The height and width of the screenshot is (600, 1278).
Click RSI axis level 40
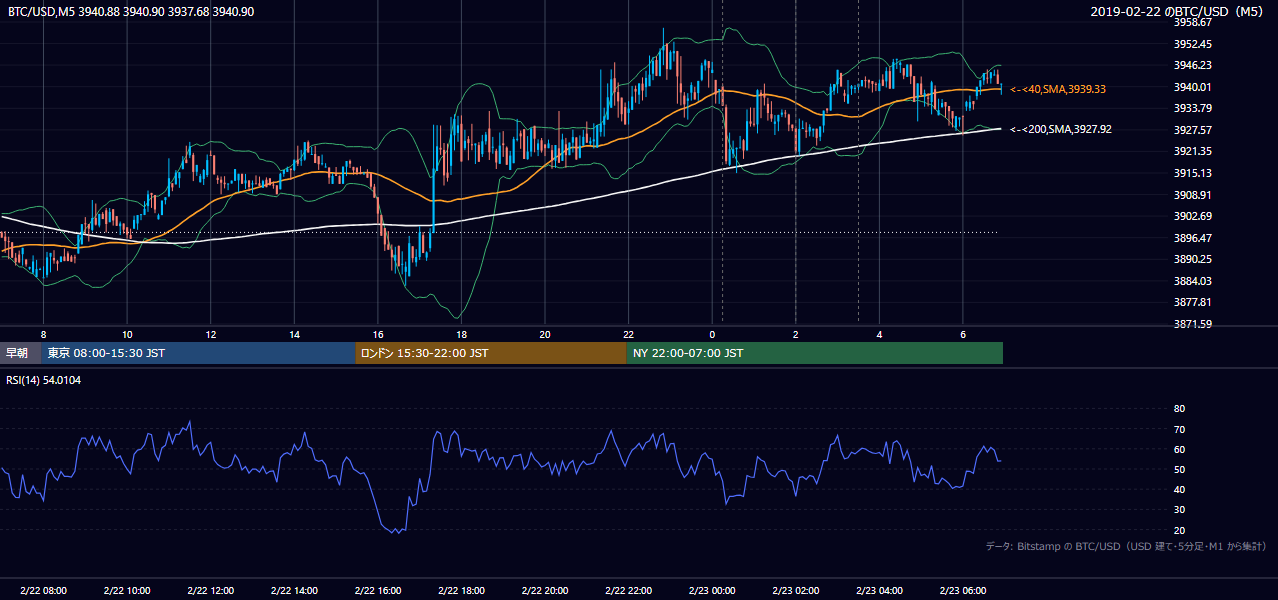1180,489
